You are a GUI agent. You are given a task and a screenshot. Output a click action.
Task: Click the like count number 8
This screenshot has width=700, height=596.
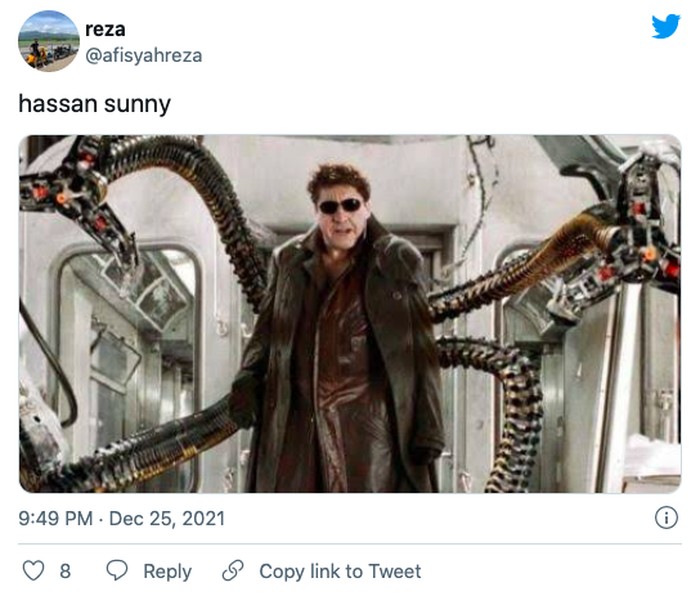pos(65,571)
